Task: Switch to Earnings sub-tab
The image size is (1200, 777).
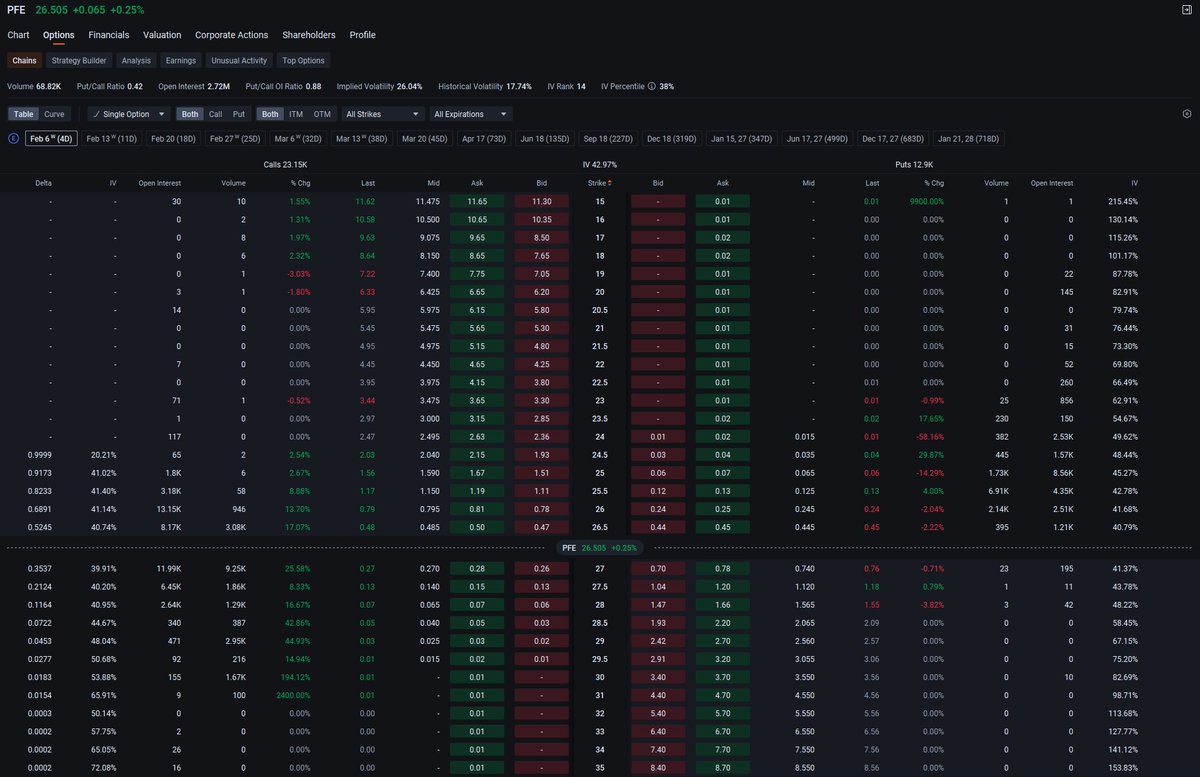Action: (x=181, y=61)
